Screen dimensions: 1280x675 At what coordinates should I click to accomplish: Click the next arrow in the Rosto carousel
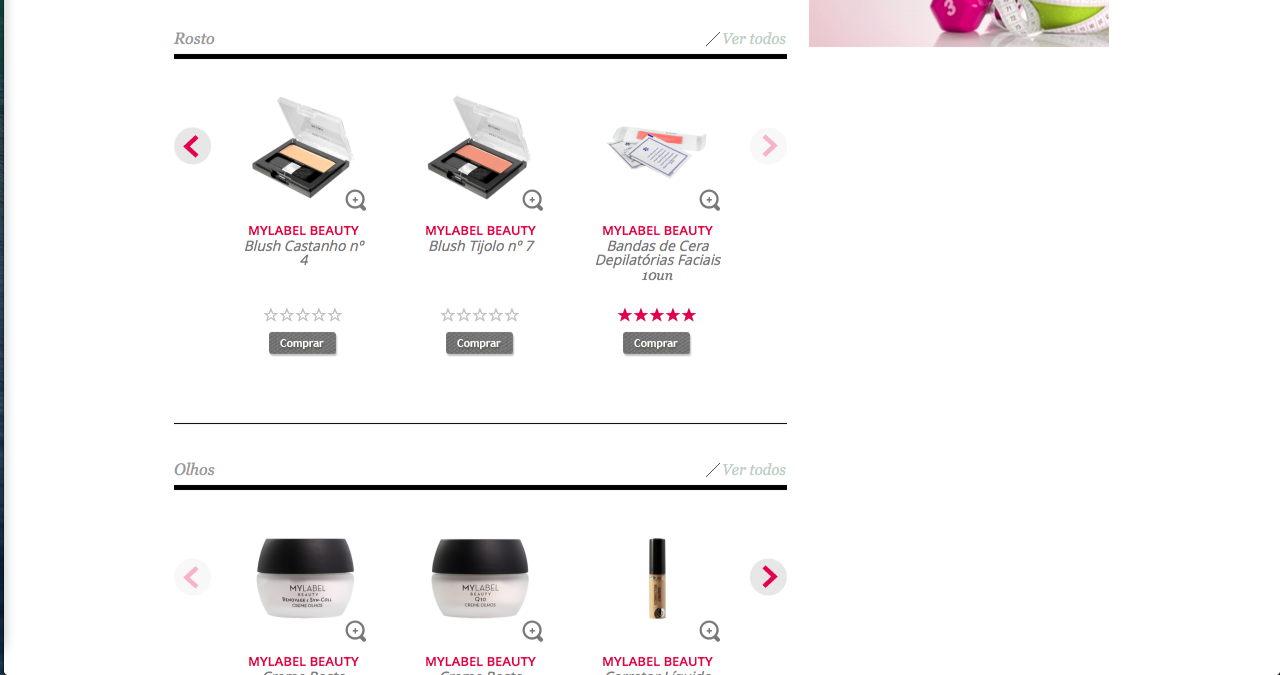[x=768, y=146]
